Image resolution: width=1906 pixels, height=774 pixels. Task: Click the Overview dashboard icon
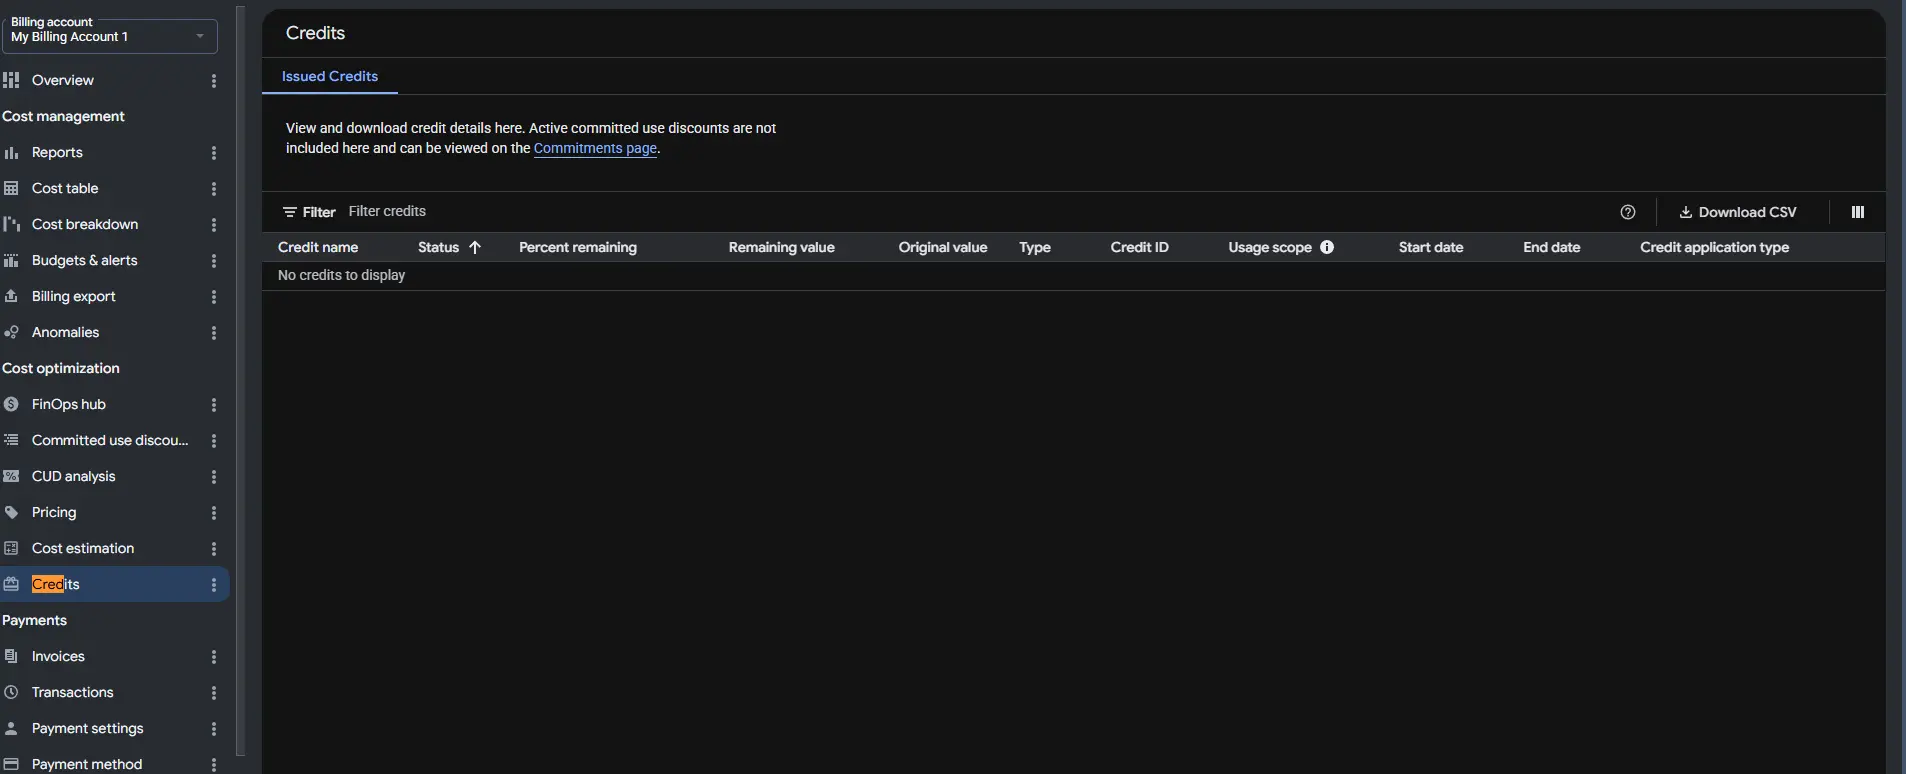coord(11,80)
